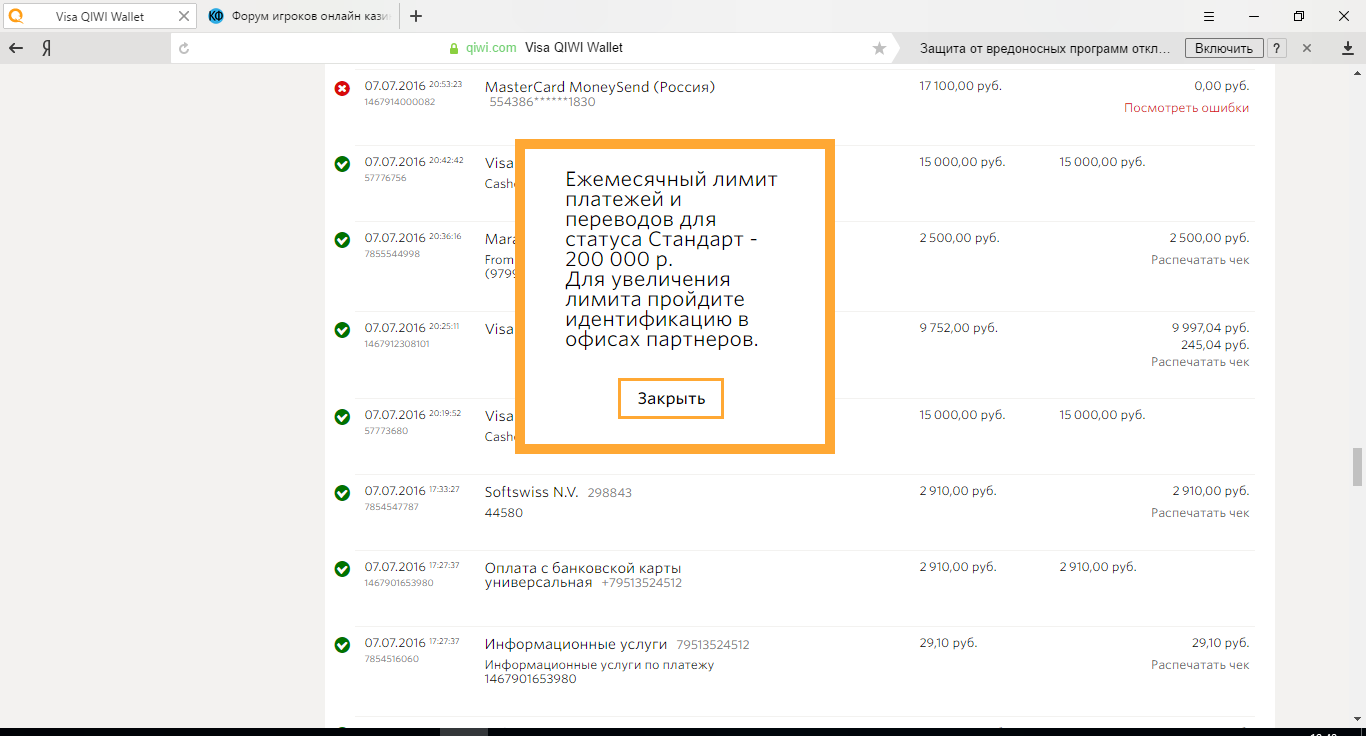1366x736 pixels.
Task: Go back using the arrow button
Action: click(x=16, y=48)
